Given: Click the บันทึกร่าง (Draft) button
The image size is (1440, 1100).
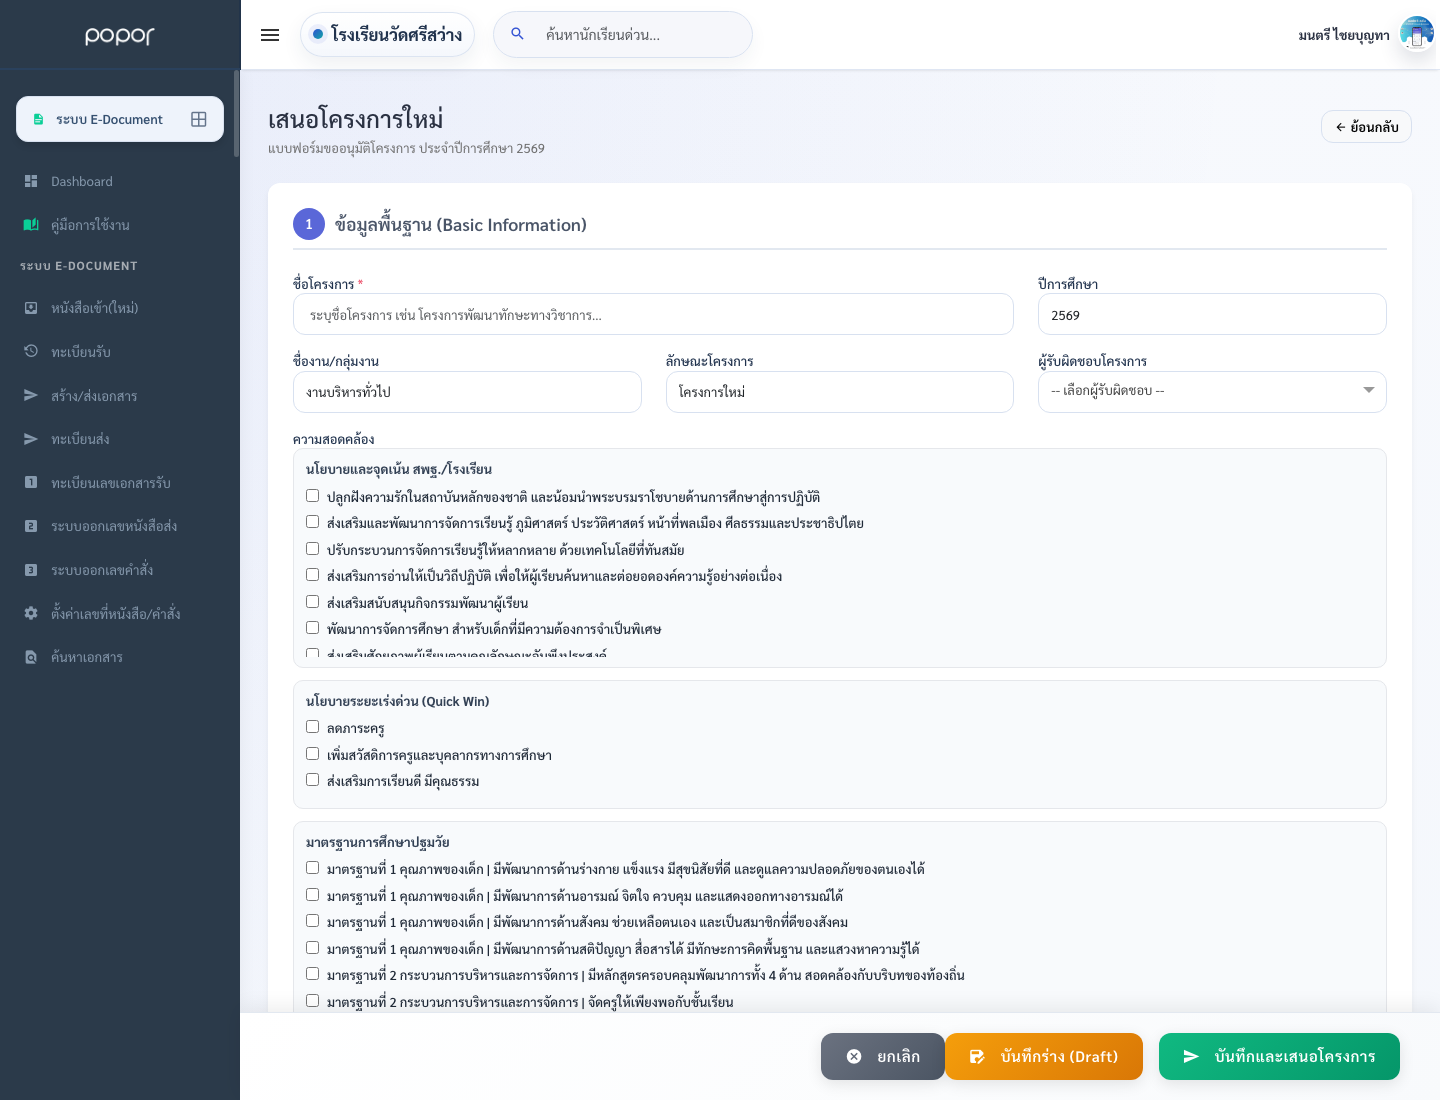Looking at the screenshot, I should click(1044, 1056).
